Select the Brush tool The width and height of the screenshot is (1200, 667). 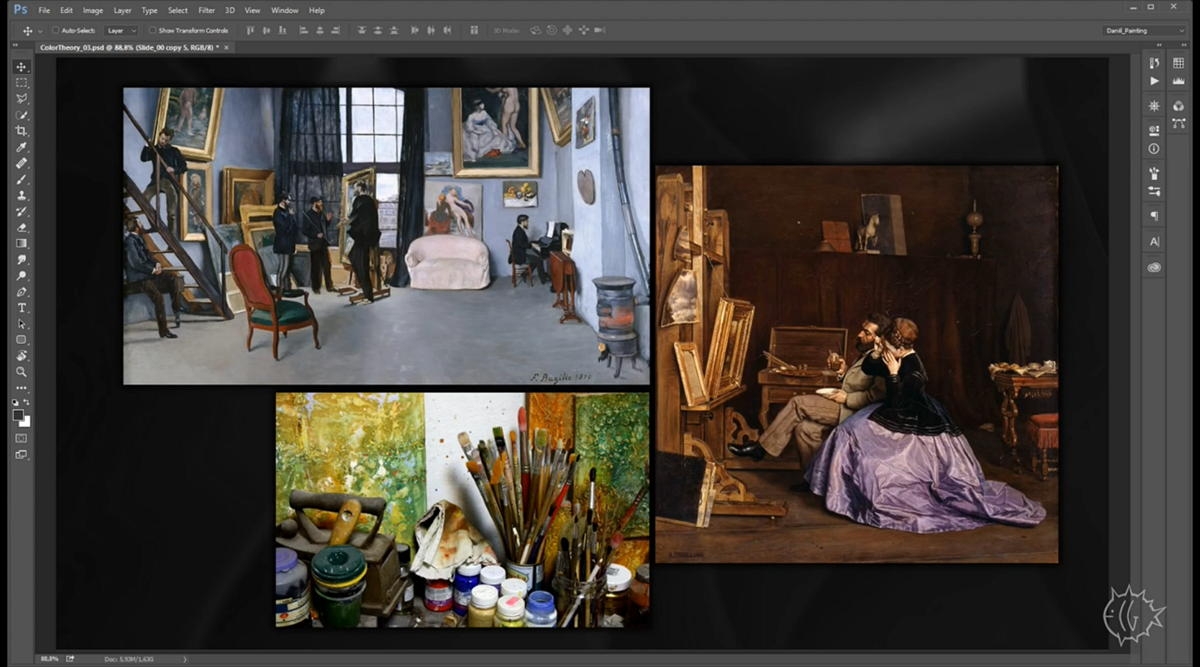coord(21,179)
